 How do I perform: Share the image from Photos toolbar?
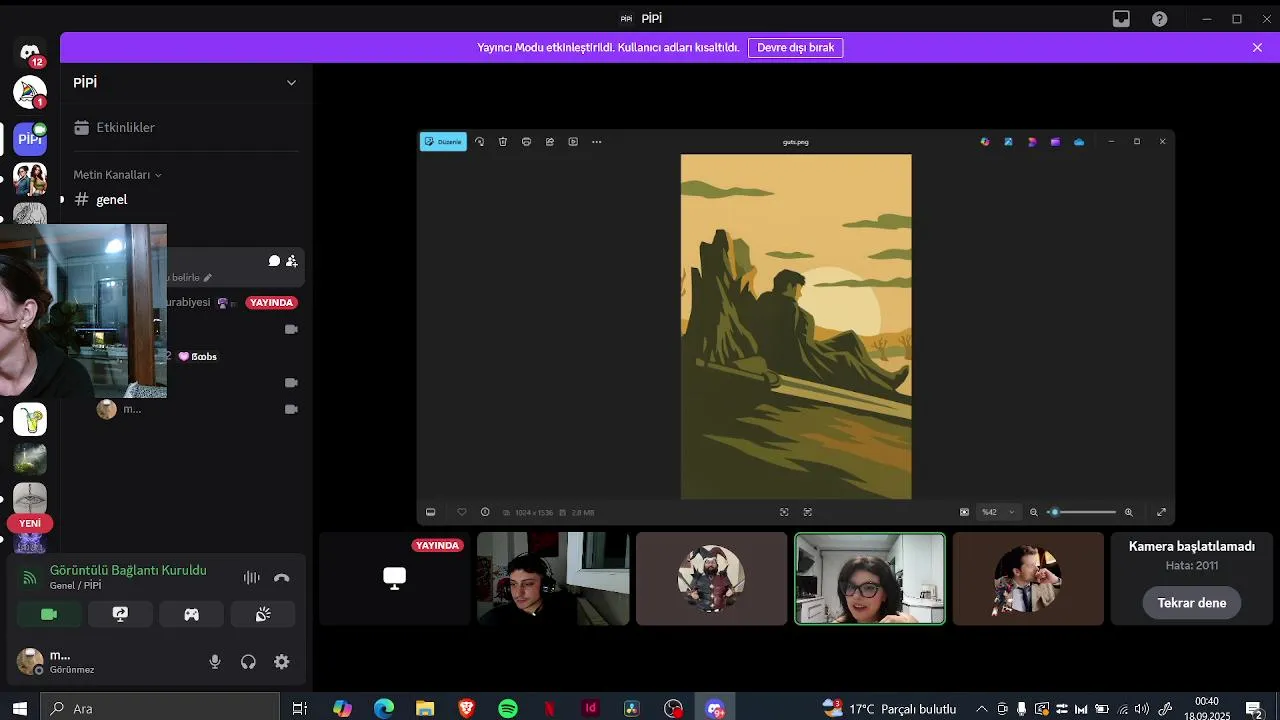pyautogui.click(x=550, y=142)
